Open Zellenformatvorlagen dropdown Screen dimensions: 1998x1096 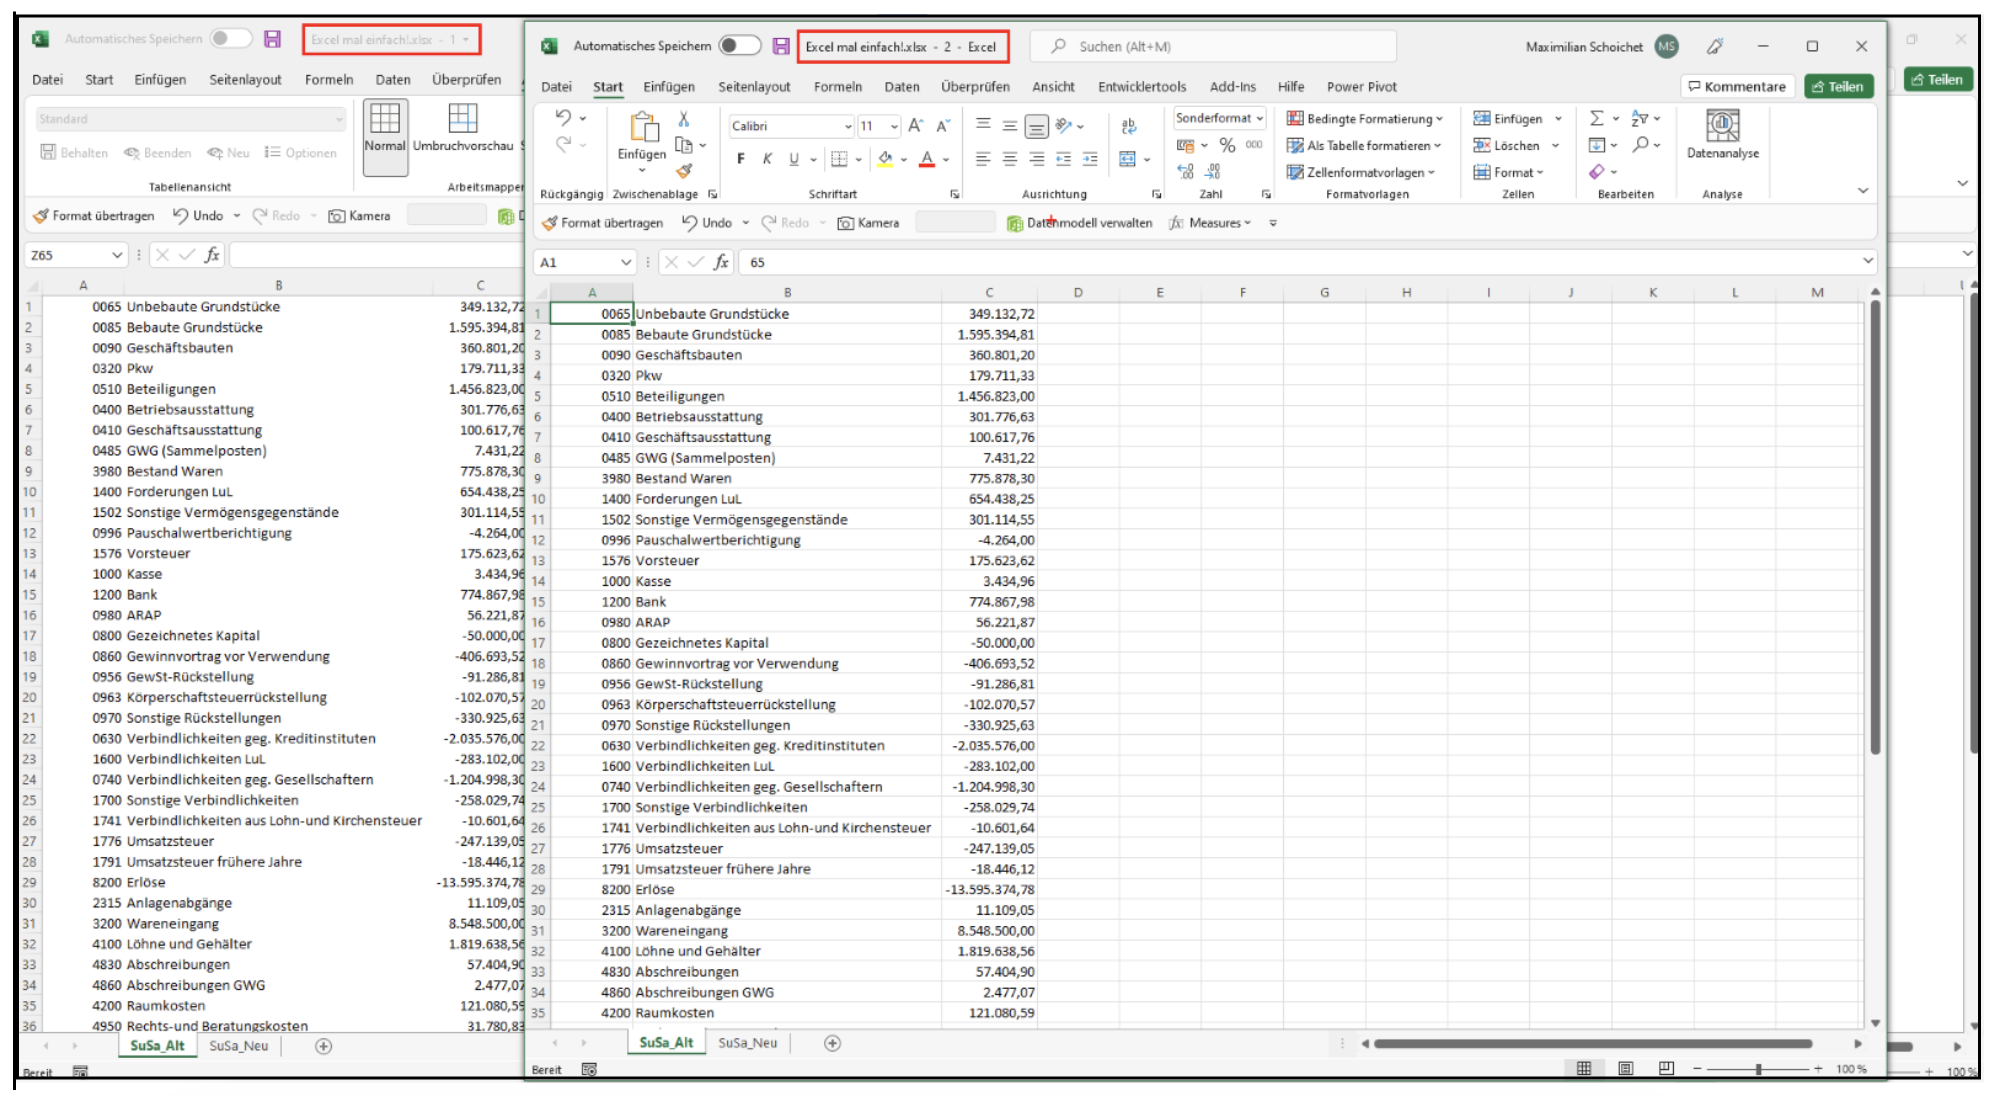pos(1361,172)
